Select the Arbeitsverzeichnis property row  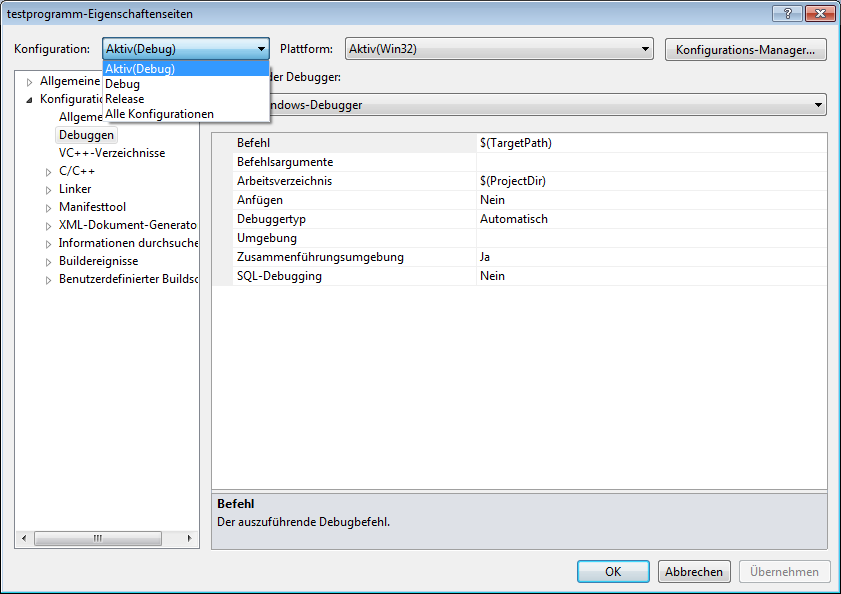click(284, 181)
